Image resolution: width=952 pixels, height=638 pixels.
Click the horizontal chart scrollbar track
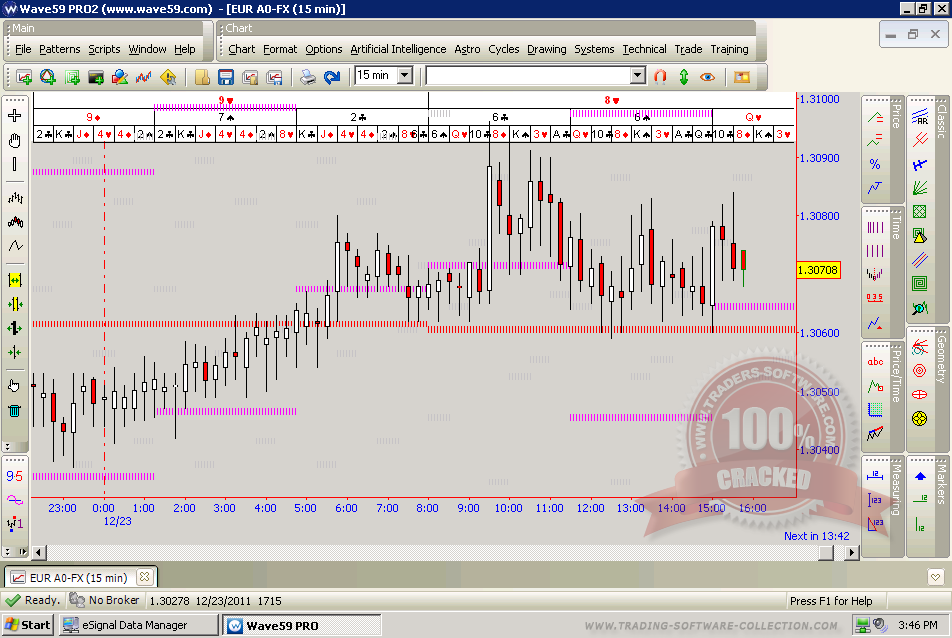400,552
